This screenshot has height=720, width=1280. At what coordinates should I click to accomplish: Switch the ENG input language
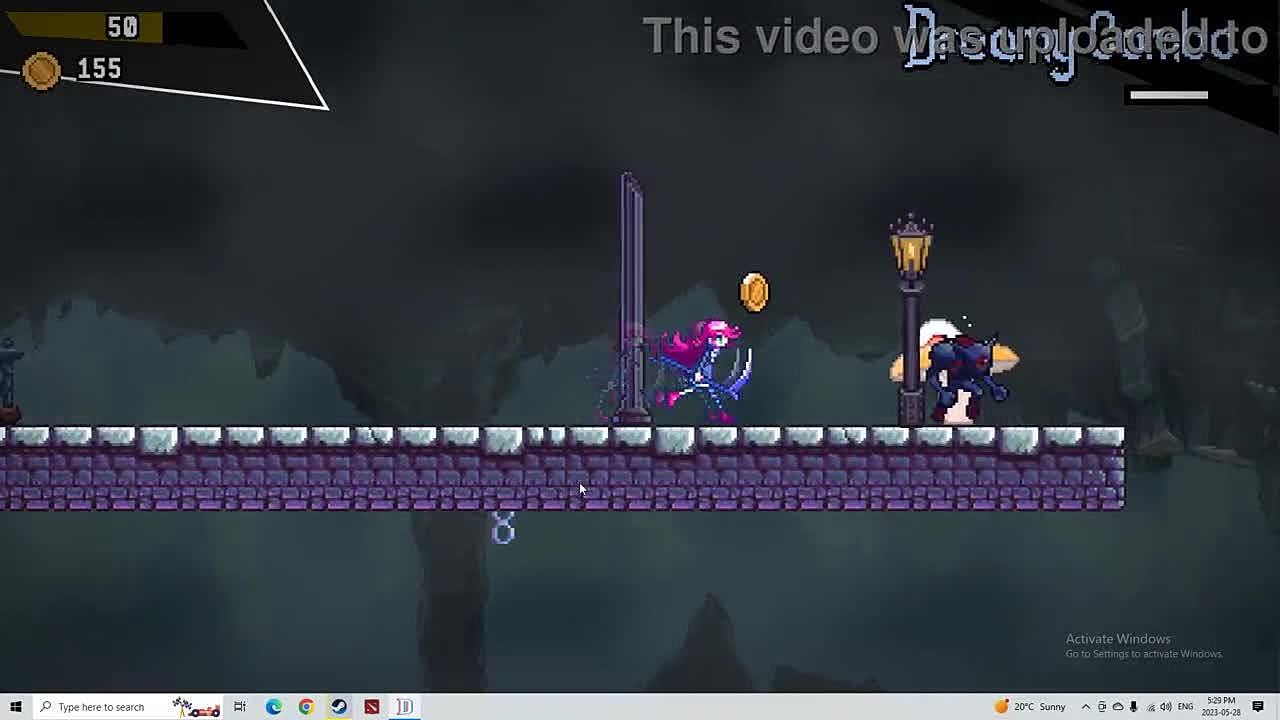pos(1185,707)
